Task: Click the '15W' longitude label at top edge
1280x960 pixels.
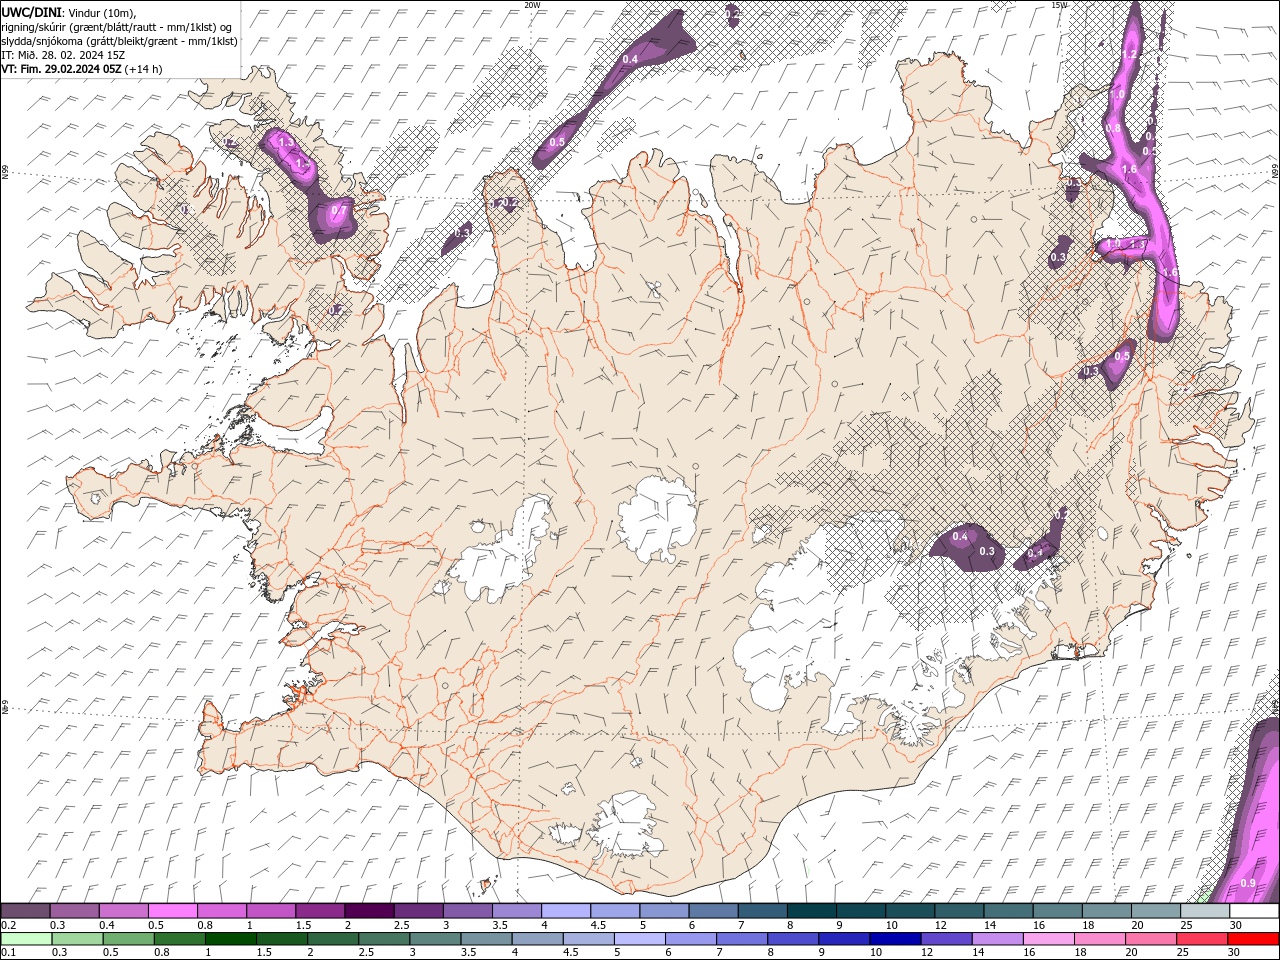Action: (x=1059, y=5)
